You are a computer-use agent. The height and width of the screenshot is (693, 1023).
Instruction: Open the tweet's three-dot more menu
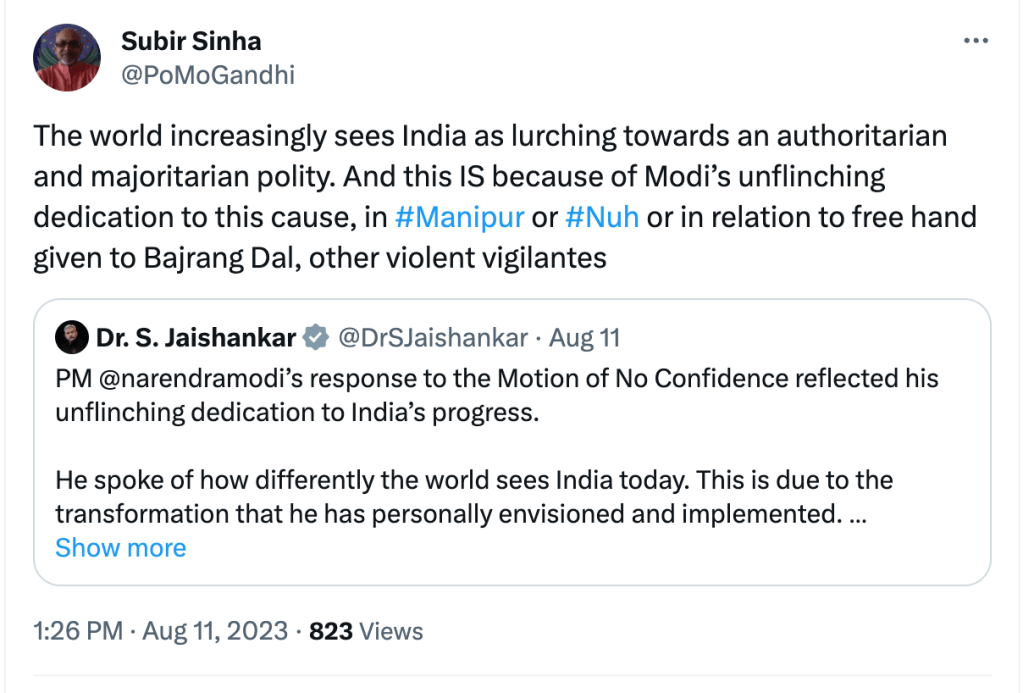pyautogui.click(x=974, y=41)
